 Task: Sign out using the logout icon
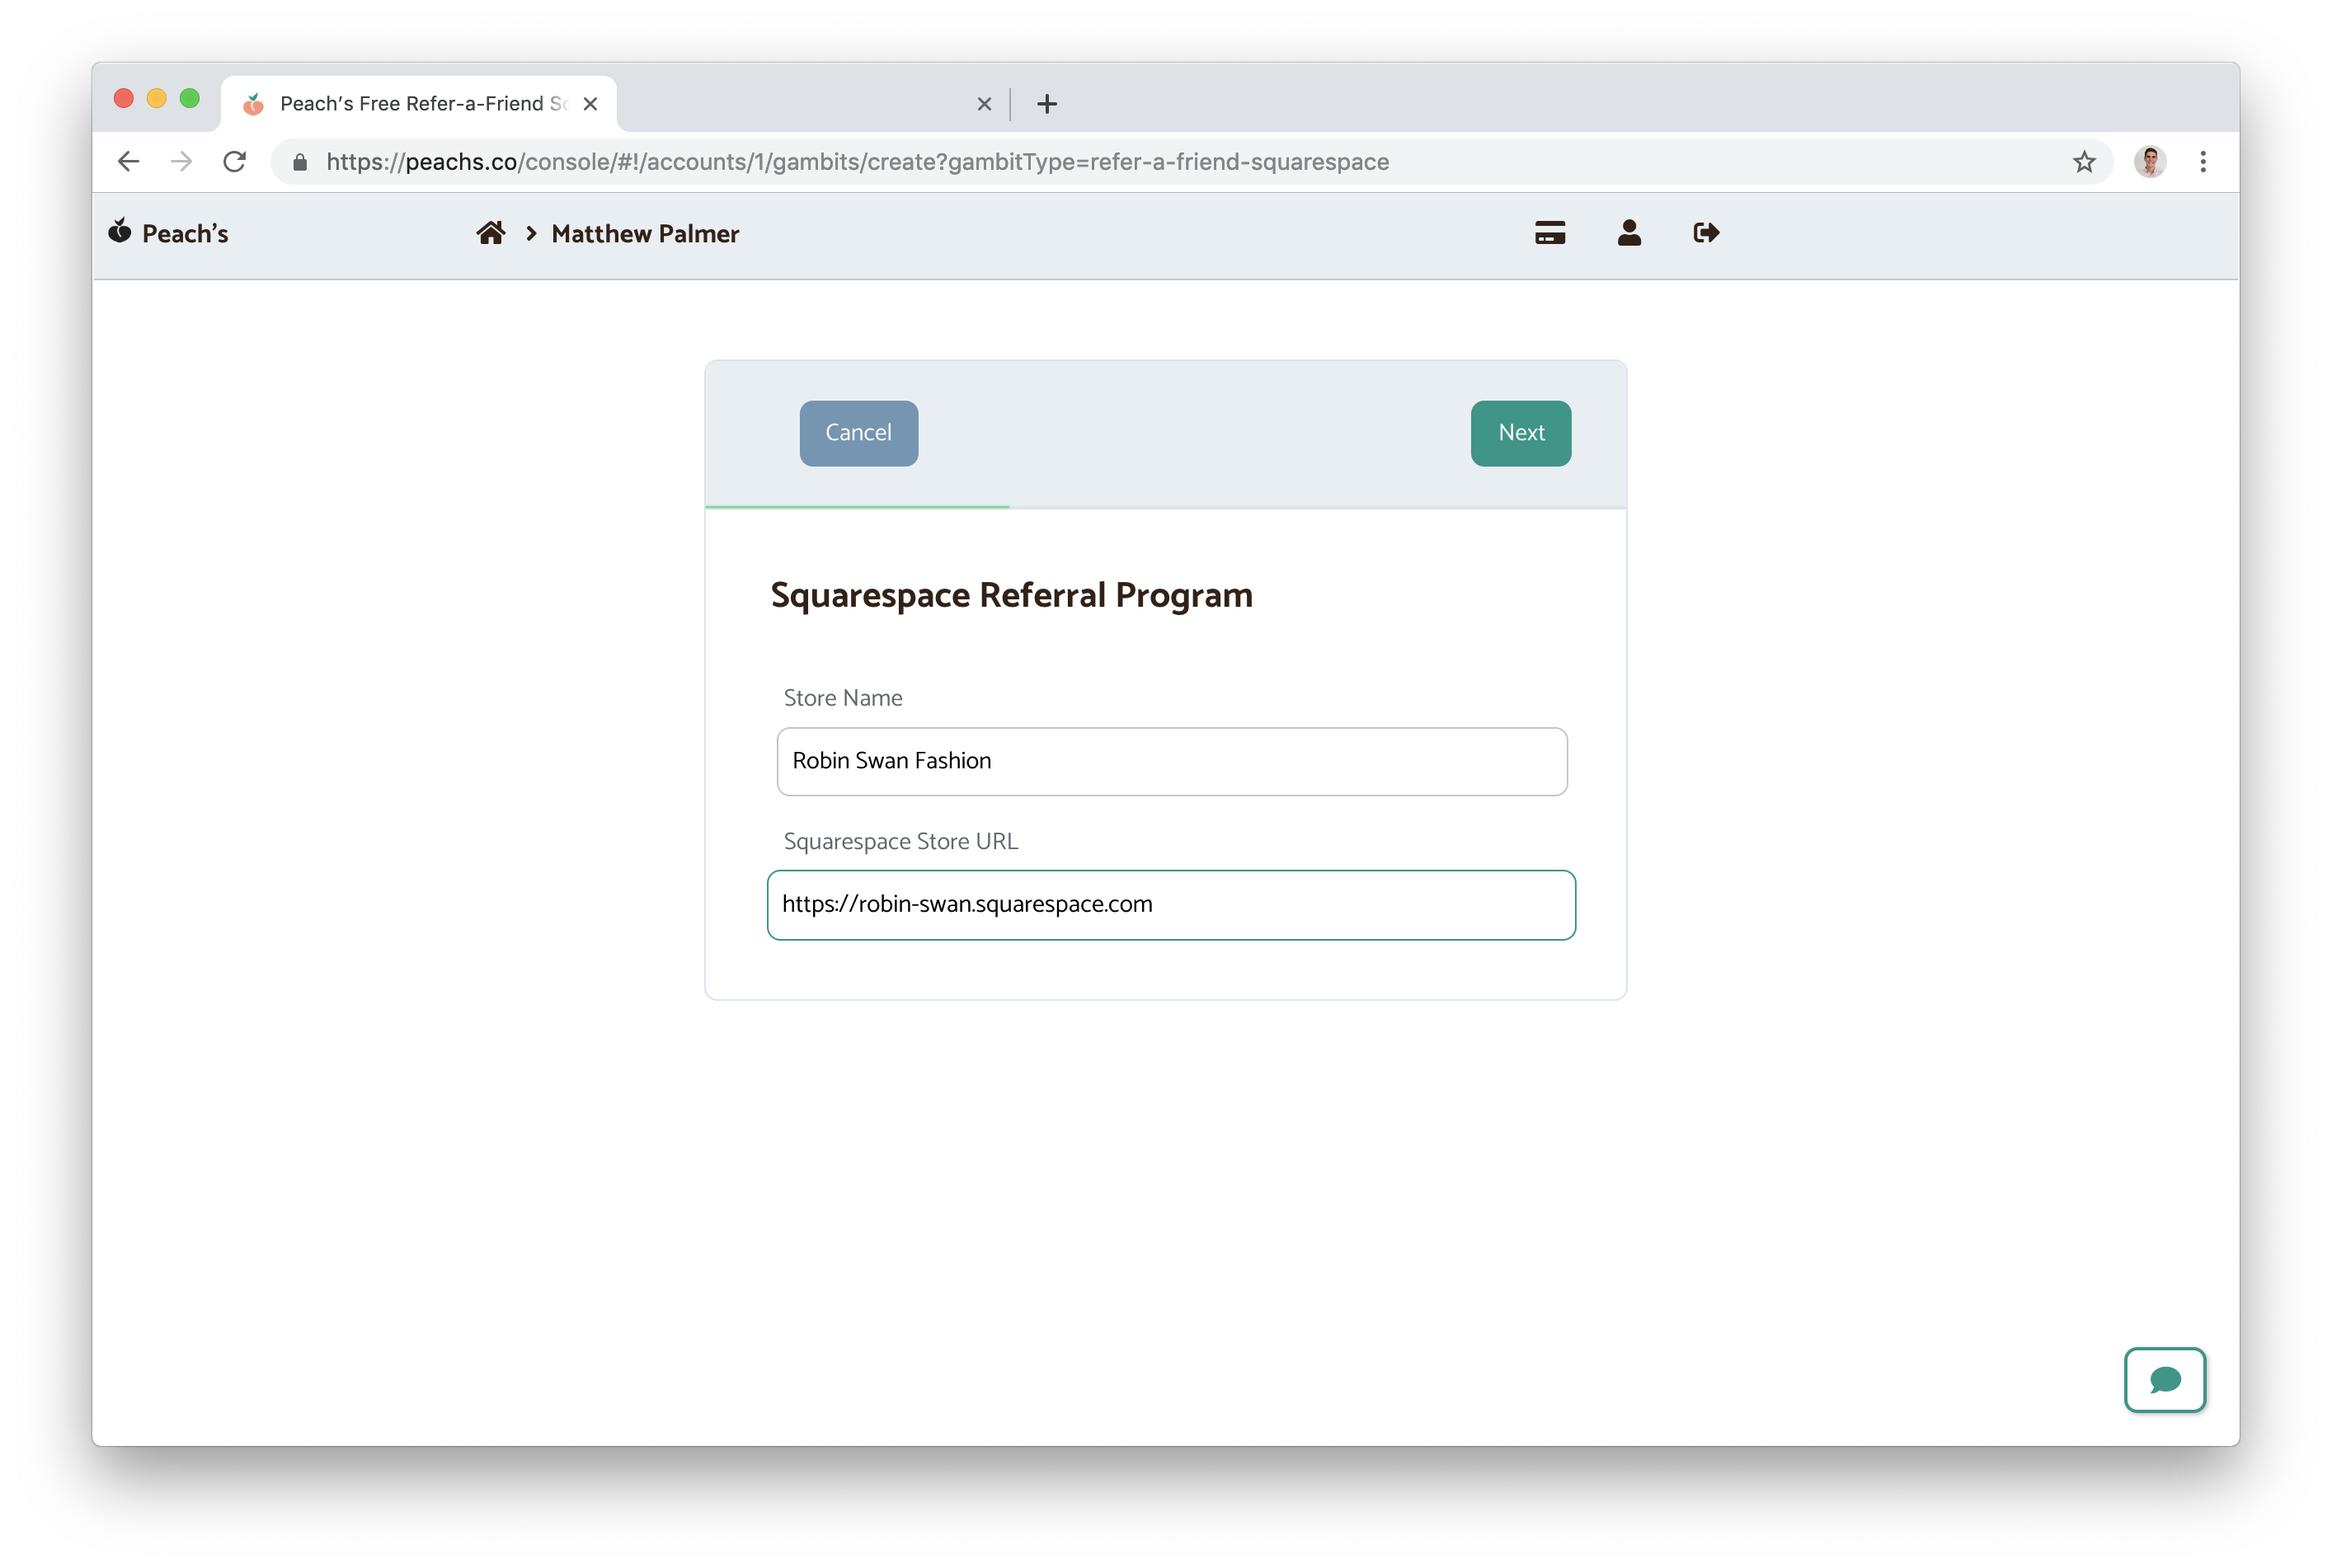click(x=1706, y=233)
